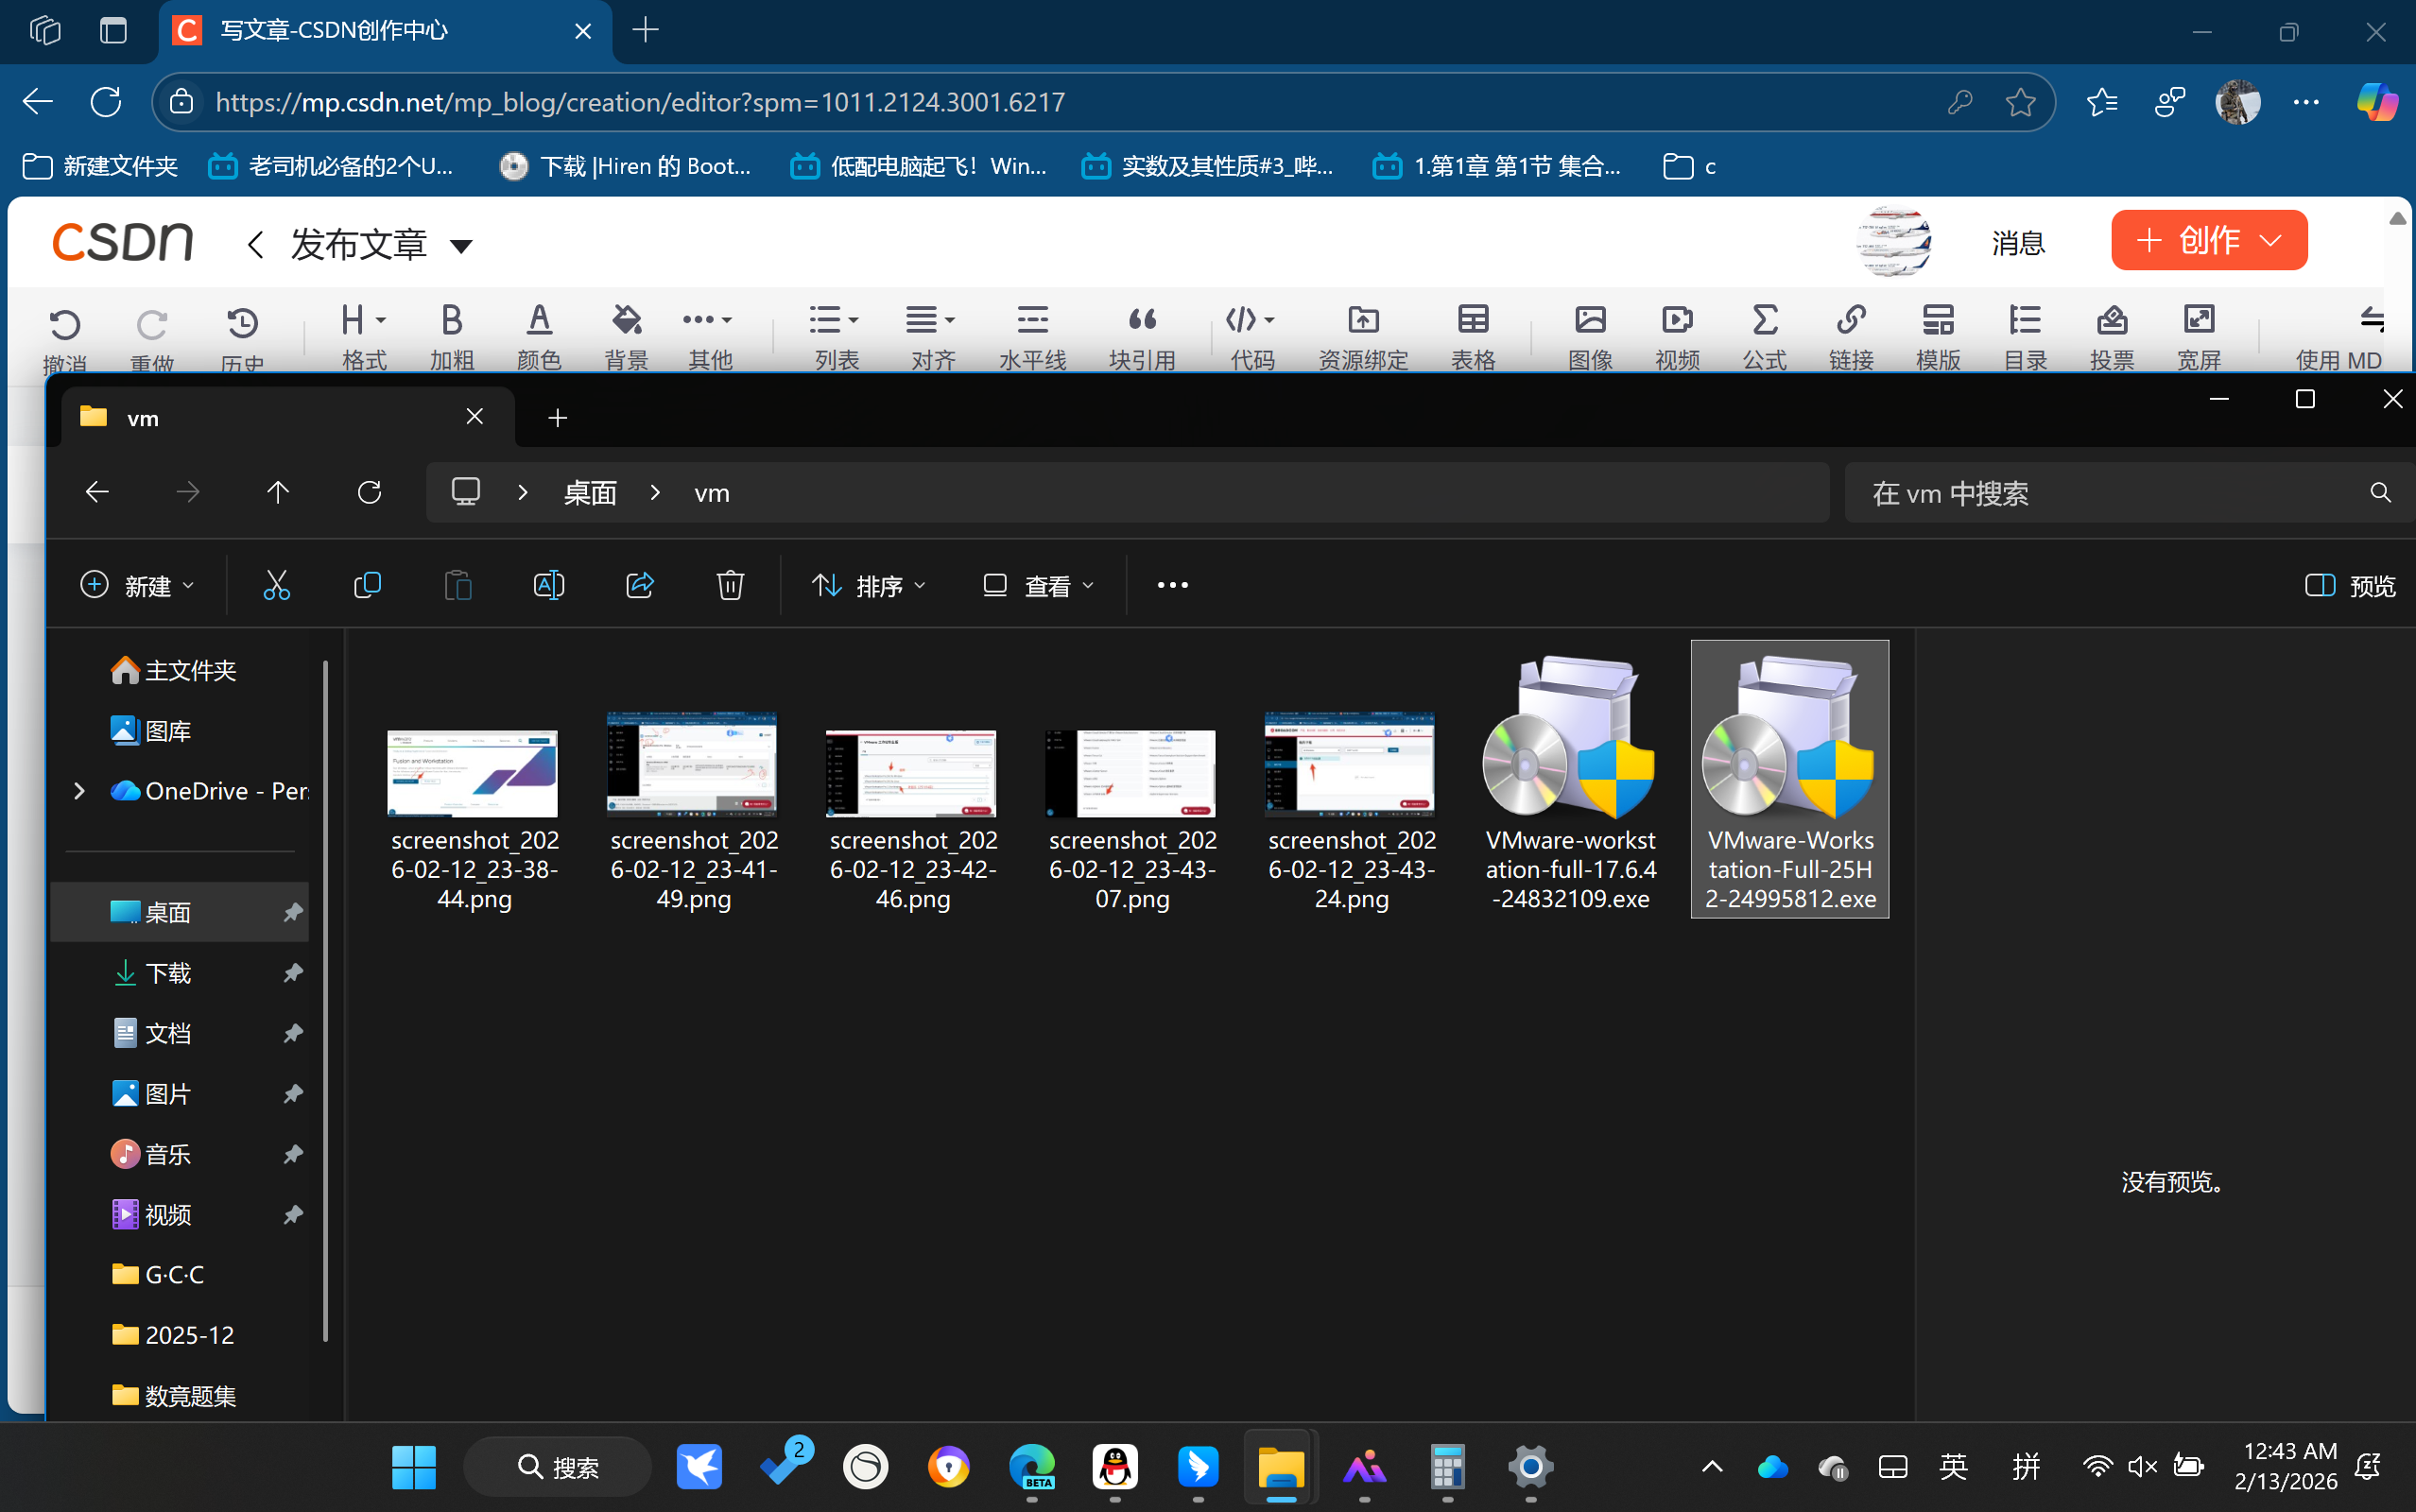This screenshot has width=2416, height=1512.
Task: Select 下载 in the navigation sidebar
Action: point(168,973)
